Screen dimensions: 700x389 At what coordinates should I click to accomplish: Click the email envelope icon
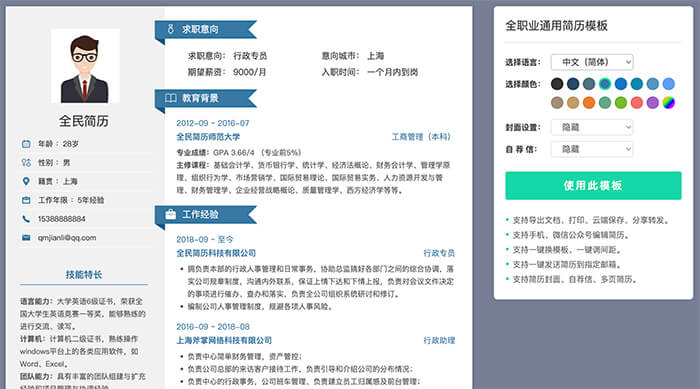pyautogui.click(x=26, y=238)
